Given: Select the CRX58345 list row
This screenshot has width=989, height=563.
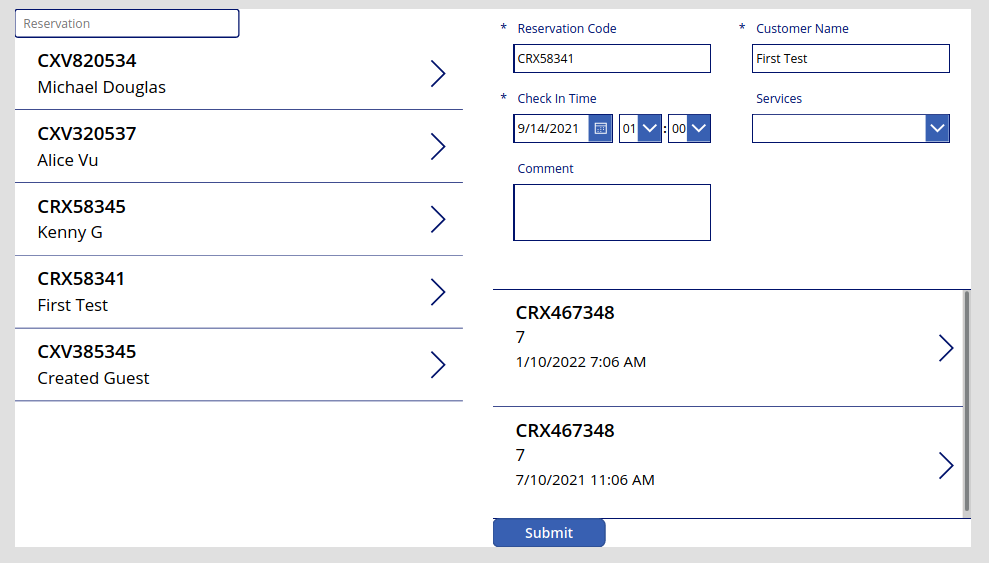Looking at the screenshot, I should 239,219.
